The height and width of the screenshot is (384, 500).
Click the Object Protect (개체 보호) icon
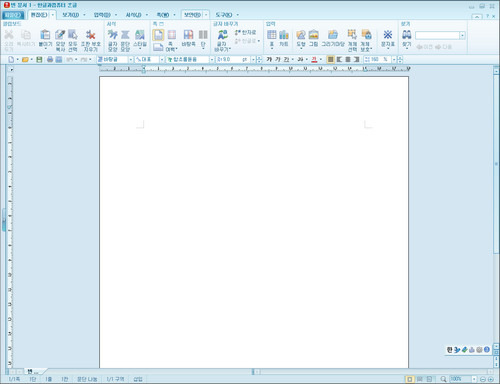pos(366,35)
